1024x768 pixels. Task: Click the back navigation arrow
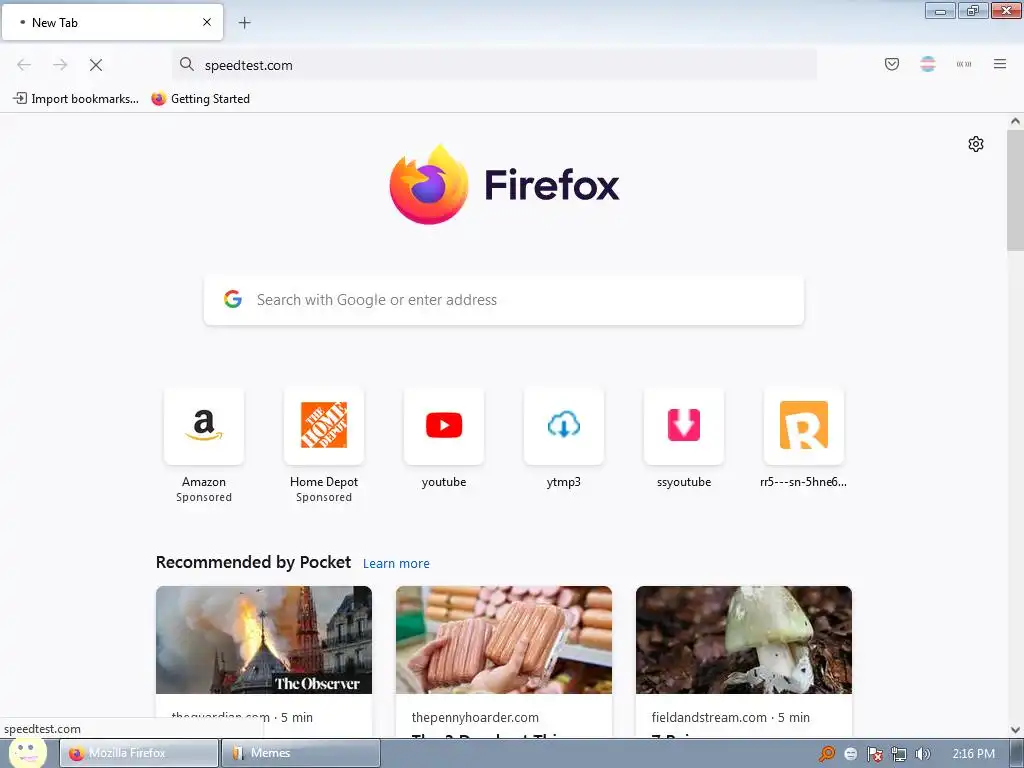(24, 65)
